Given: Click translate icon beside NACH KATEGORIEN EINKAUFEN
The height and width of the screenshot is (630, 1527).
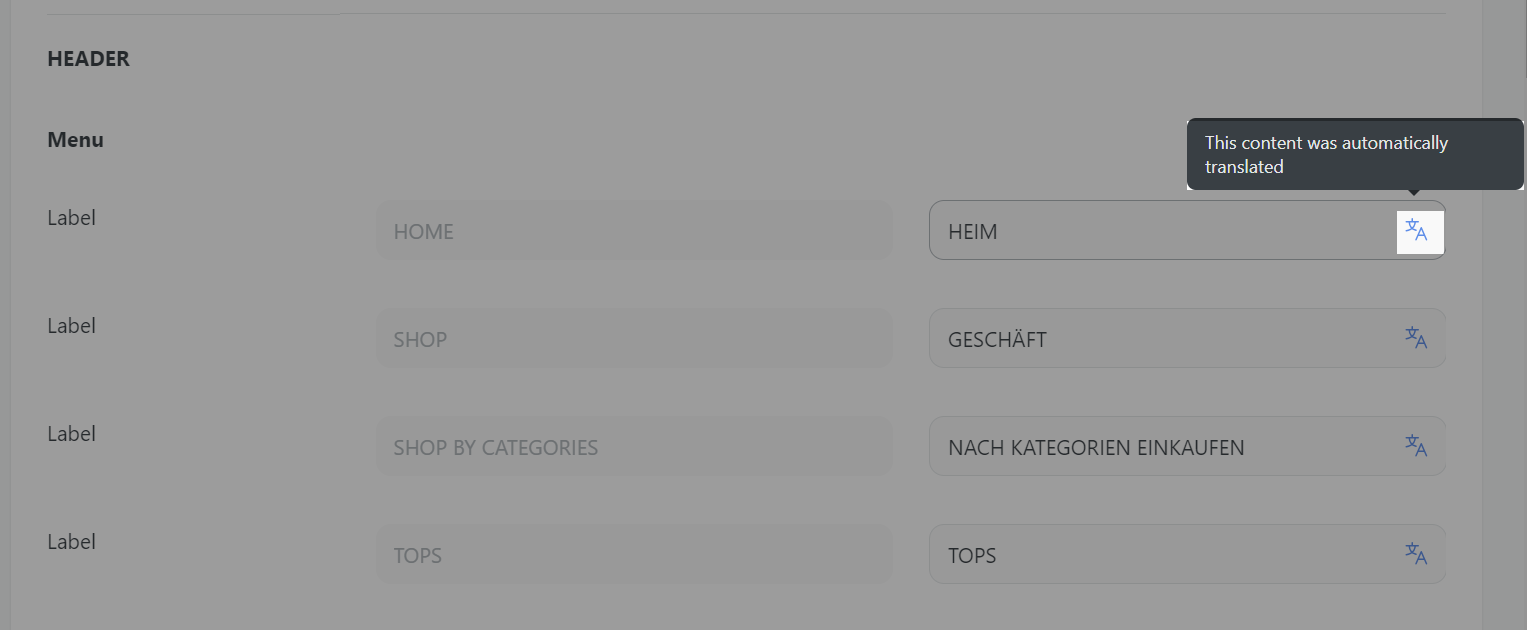Looking at the screenshot, I should (1416, 446).
